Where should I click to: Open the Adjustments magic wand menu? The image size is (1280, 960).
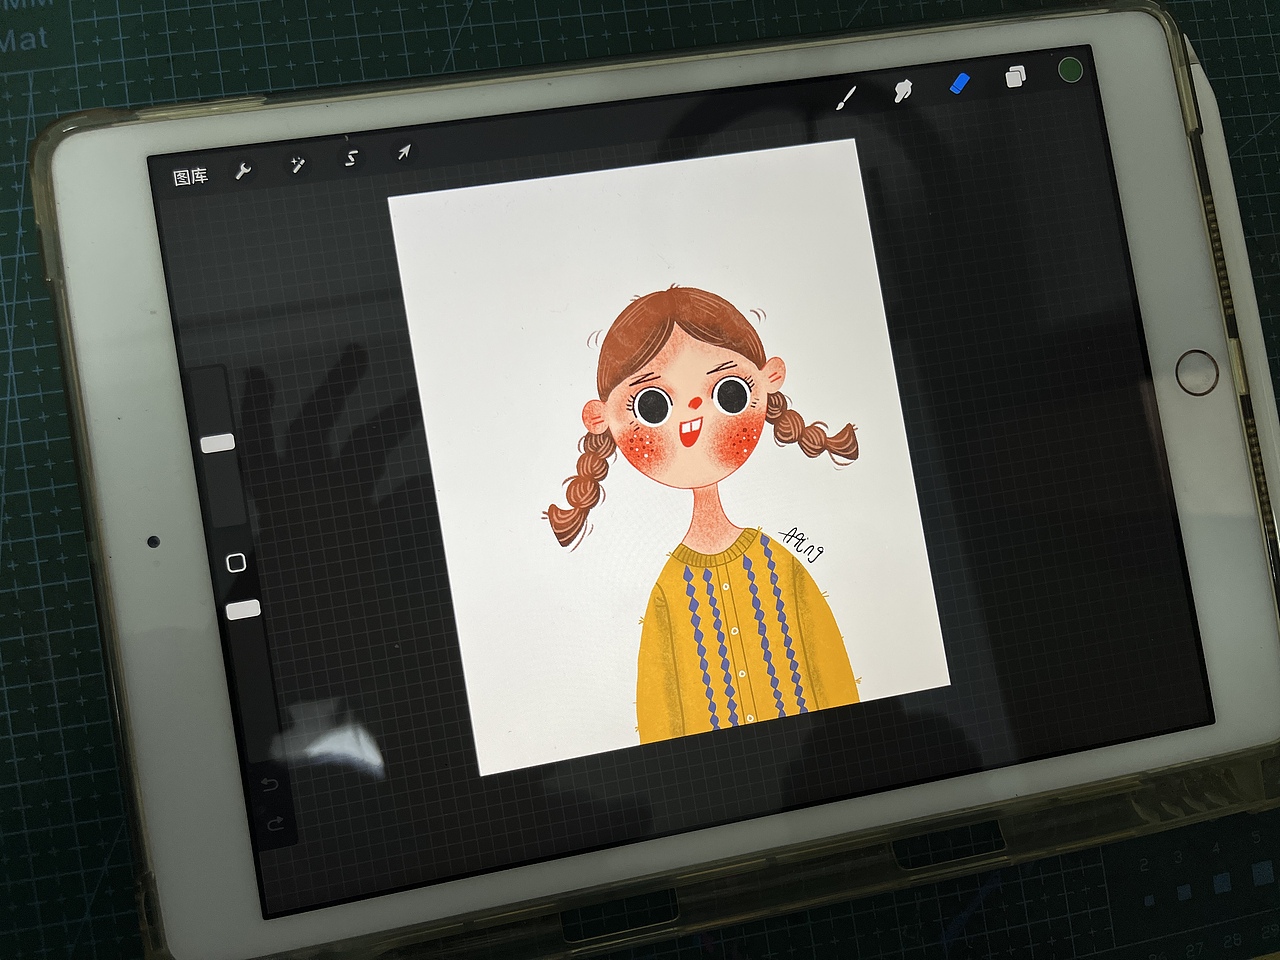(297, 164)
